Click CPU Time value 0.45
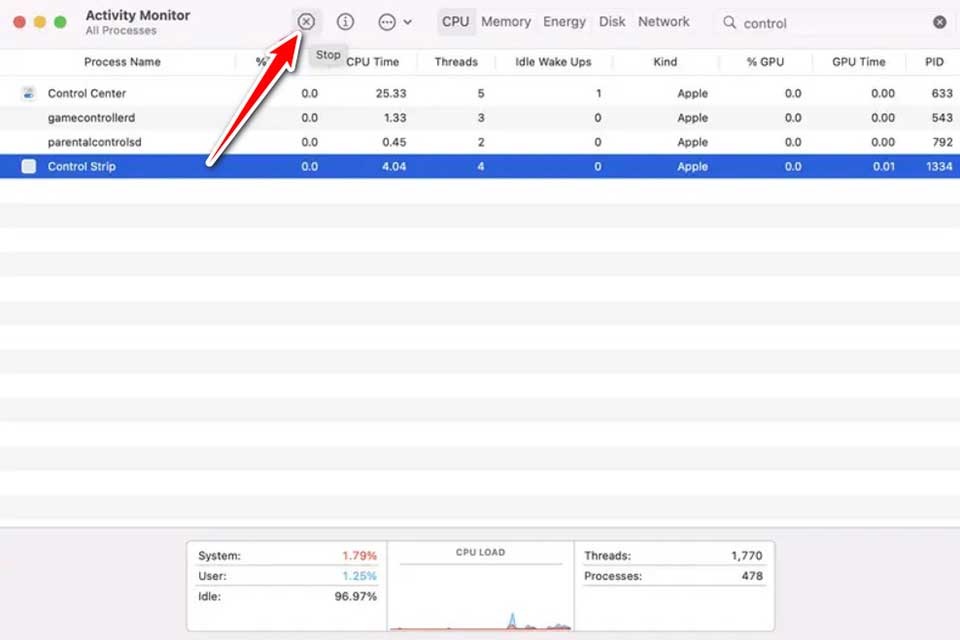The width and height of the screenshot is (960, 640). click(x=394, y=142)
